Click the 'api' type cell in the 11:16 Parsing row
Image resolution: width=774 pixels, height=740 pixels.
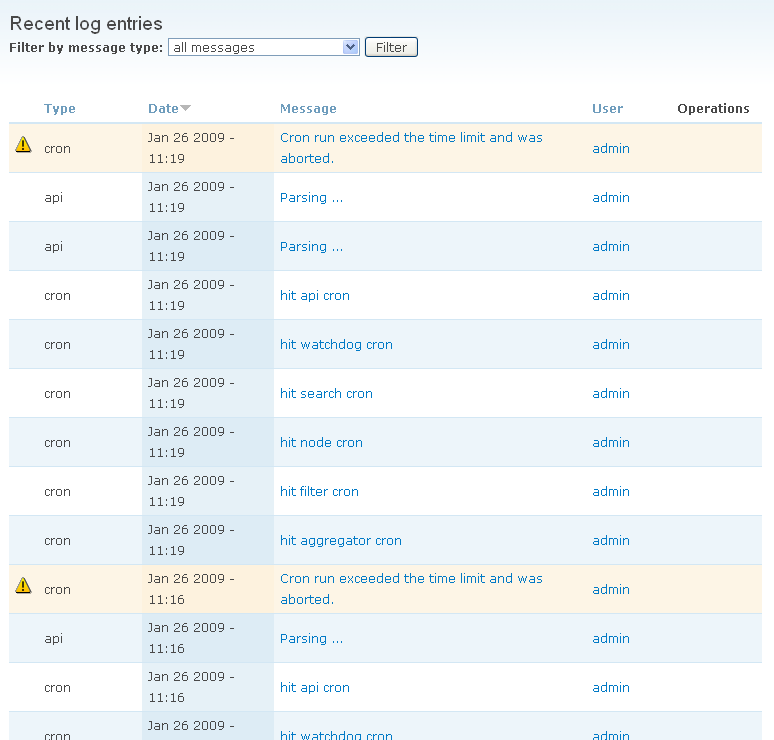point(53,638)
